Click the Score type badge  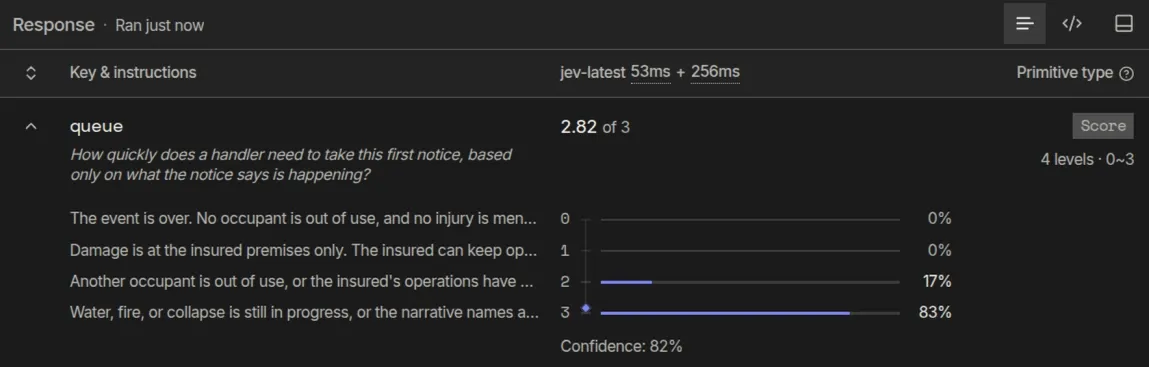[1103, 126]
